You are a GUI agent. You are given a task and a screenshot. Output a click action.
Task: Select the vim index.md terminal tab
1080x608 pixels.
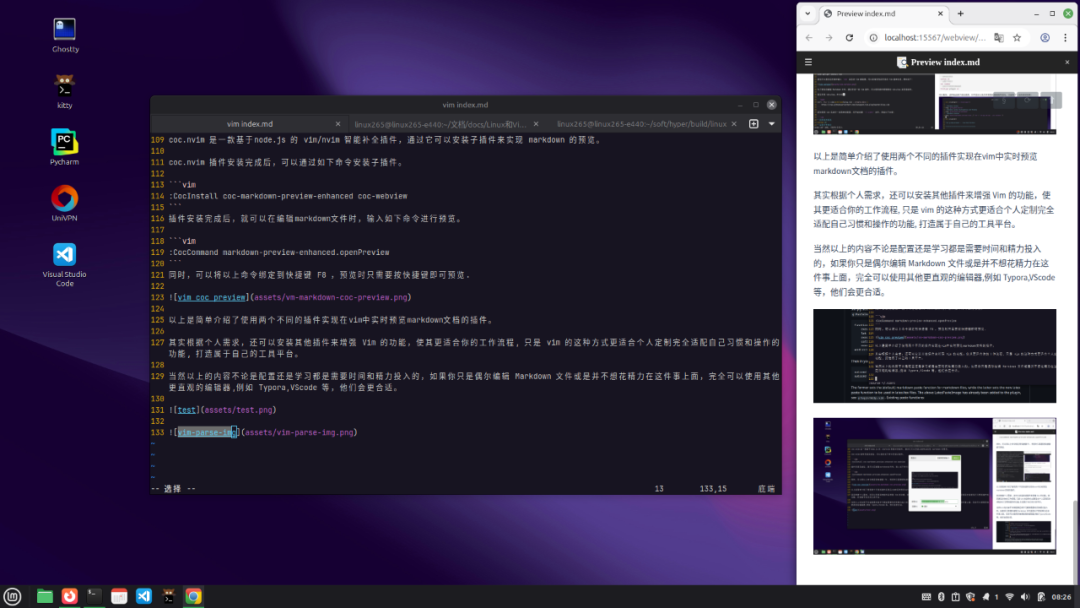pyautogui.click(x=250, y=124)
